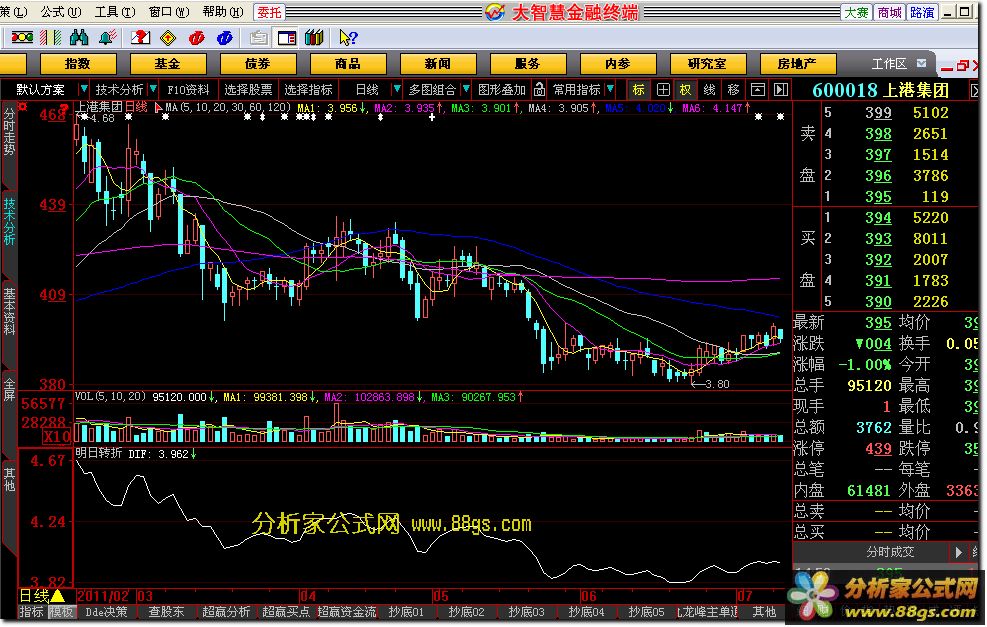Click the 商品 yellow button

click(348, 64)
